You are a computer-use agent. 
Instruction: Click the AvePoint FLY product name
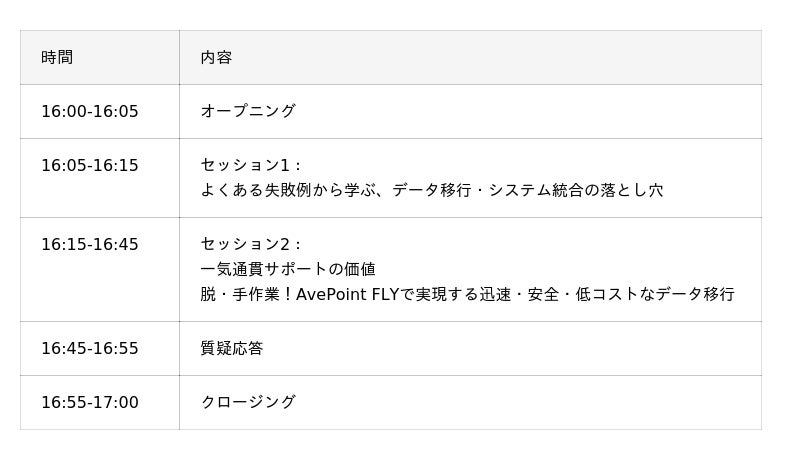[345, 295]
